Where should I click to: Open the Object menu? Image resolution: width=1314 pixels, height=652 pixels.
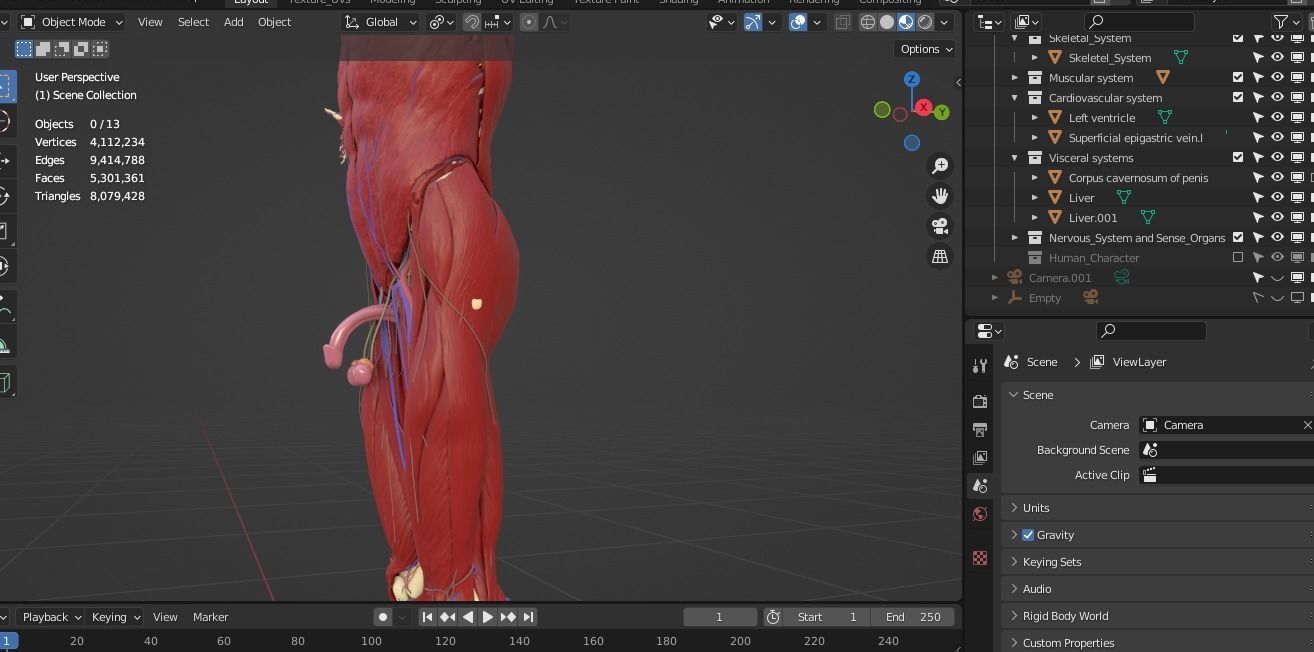coord(274,22)
